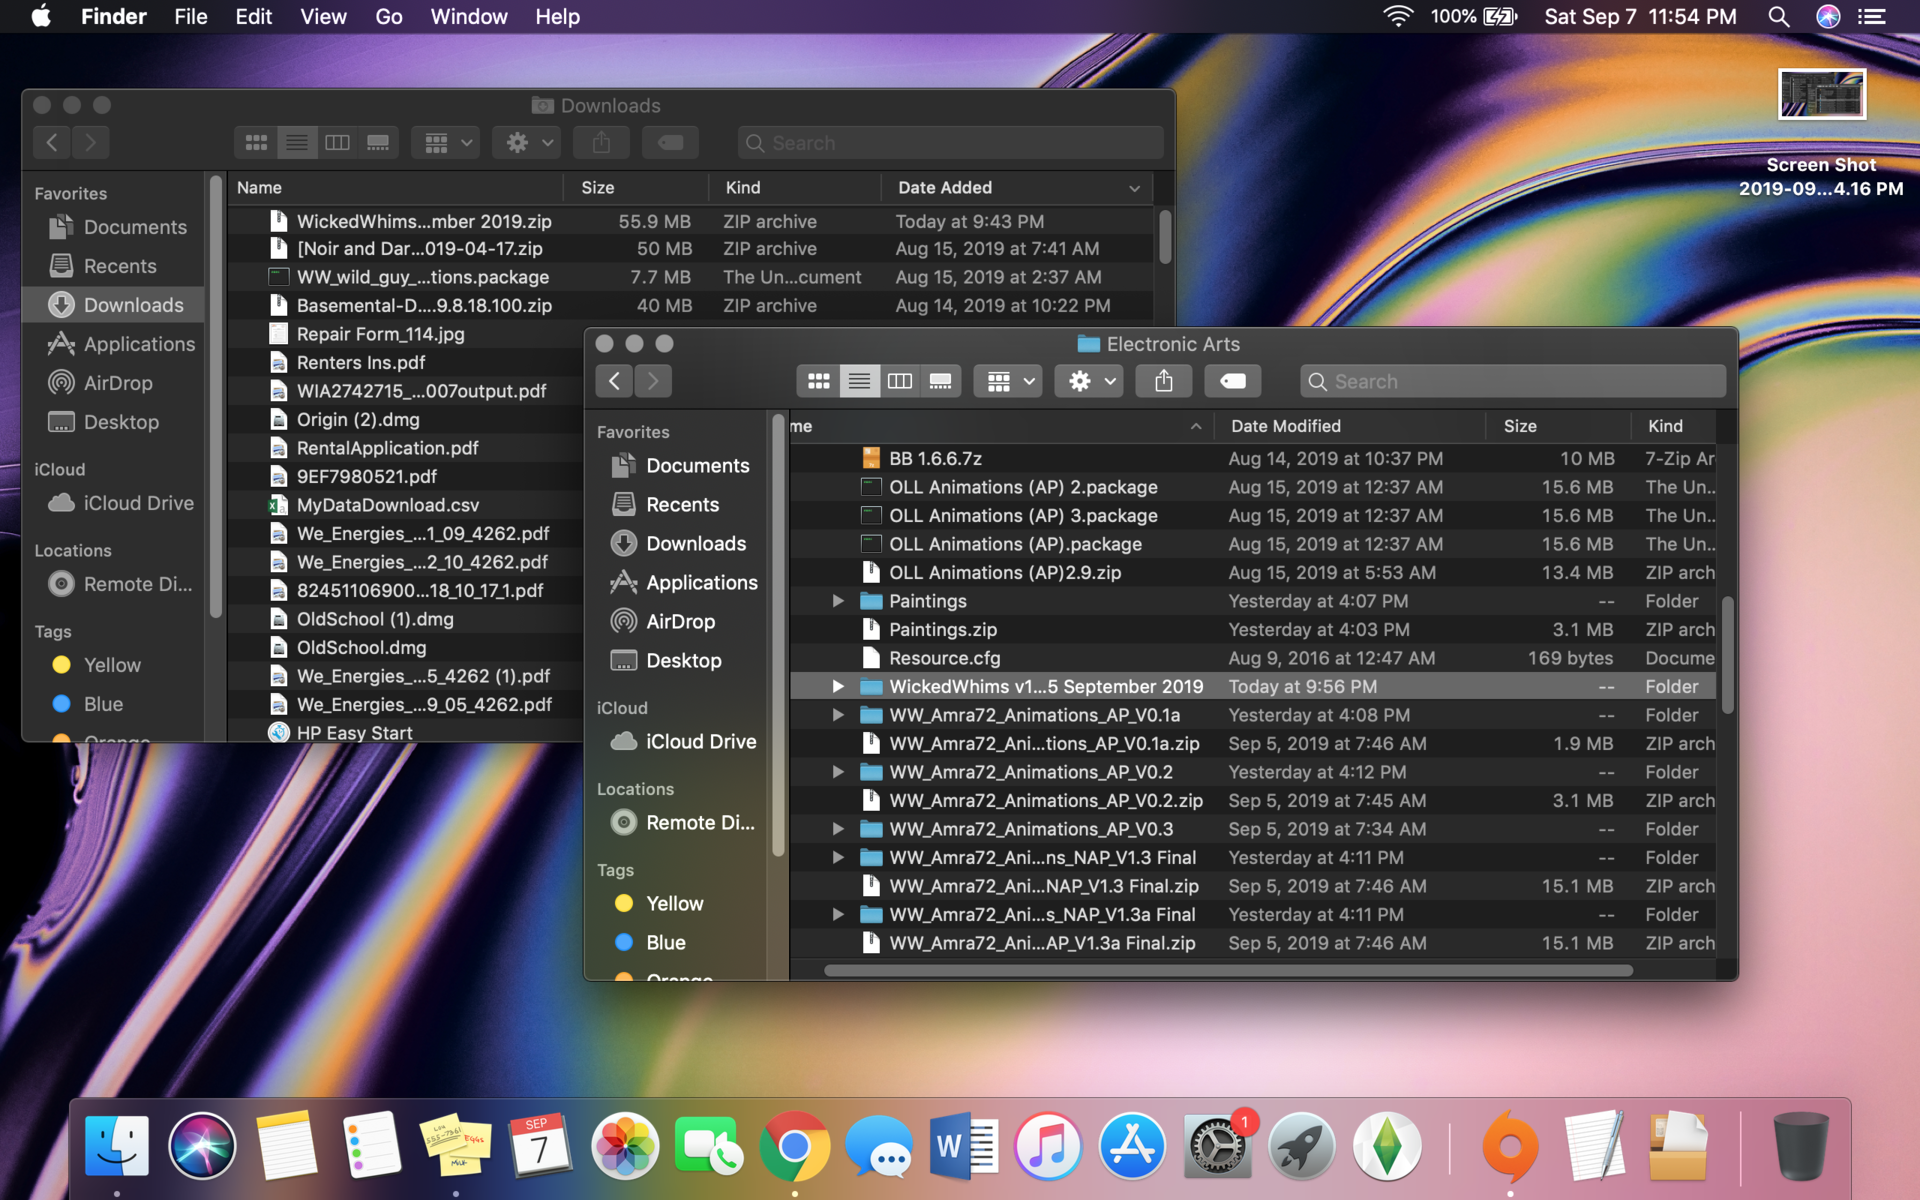This screenshot has height=1200, width=1920.
Task: Select Resource.cfg file row
Action: pyautogui.click(x=1253, y=658)
